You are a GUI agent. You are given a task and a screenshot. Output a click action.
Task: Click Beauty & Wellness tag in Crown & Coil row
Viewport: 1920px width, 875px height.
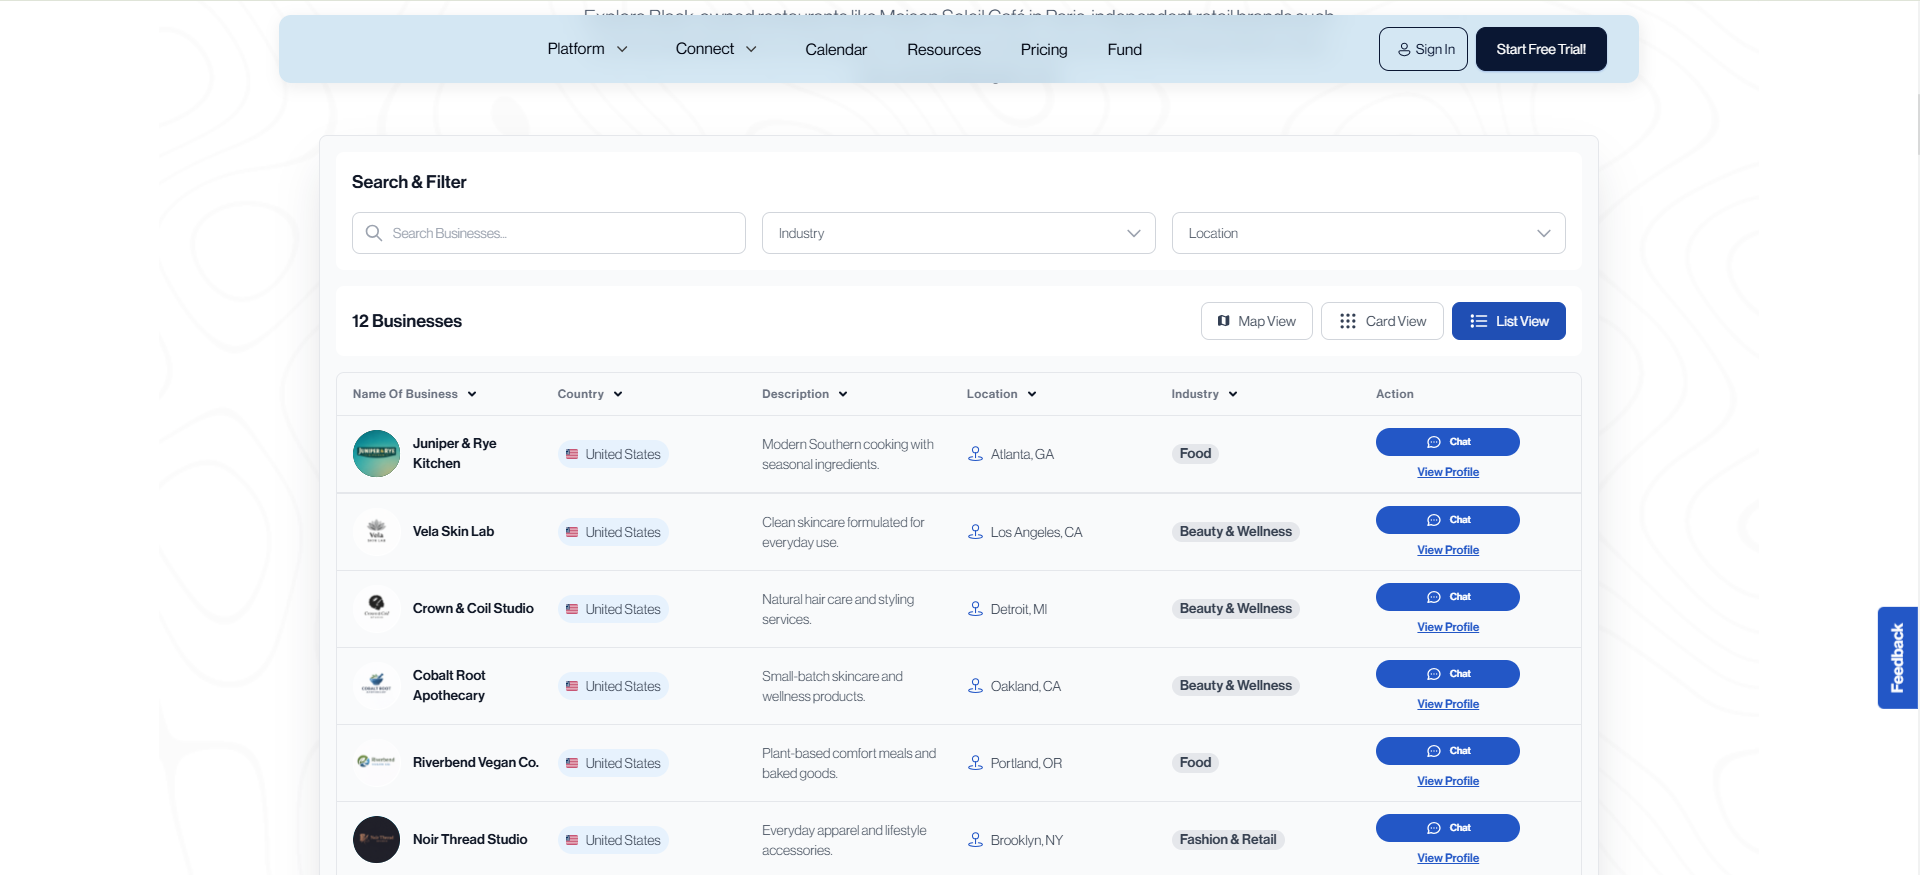(1235, 609)
